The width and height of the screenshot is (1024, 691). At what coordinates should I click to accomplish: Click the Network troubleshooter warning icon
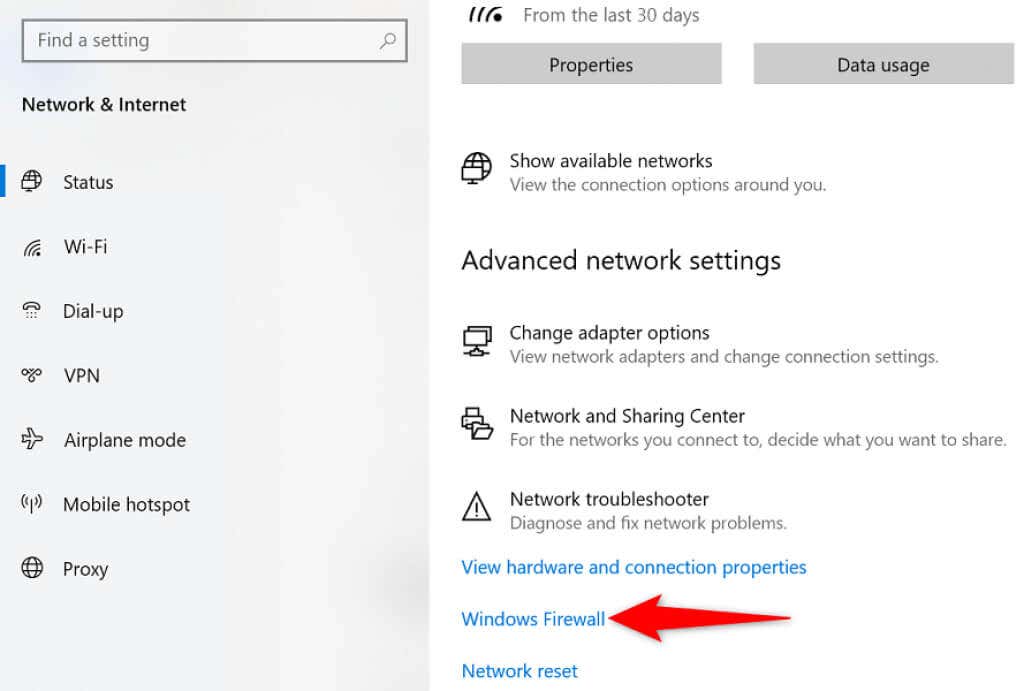[x=477, y=508]
